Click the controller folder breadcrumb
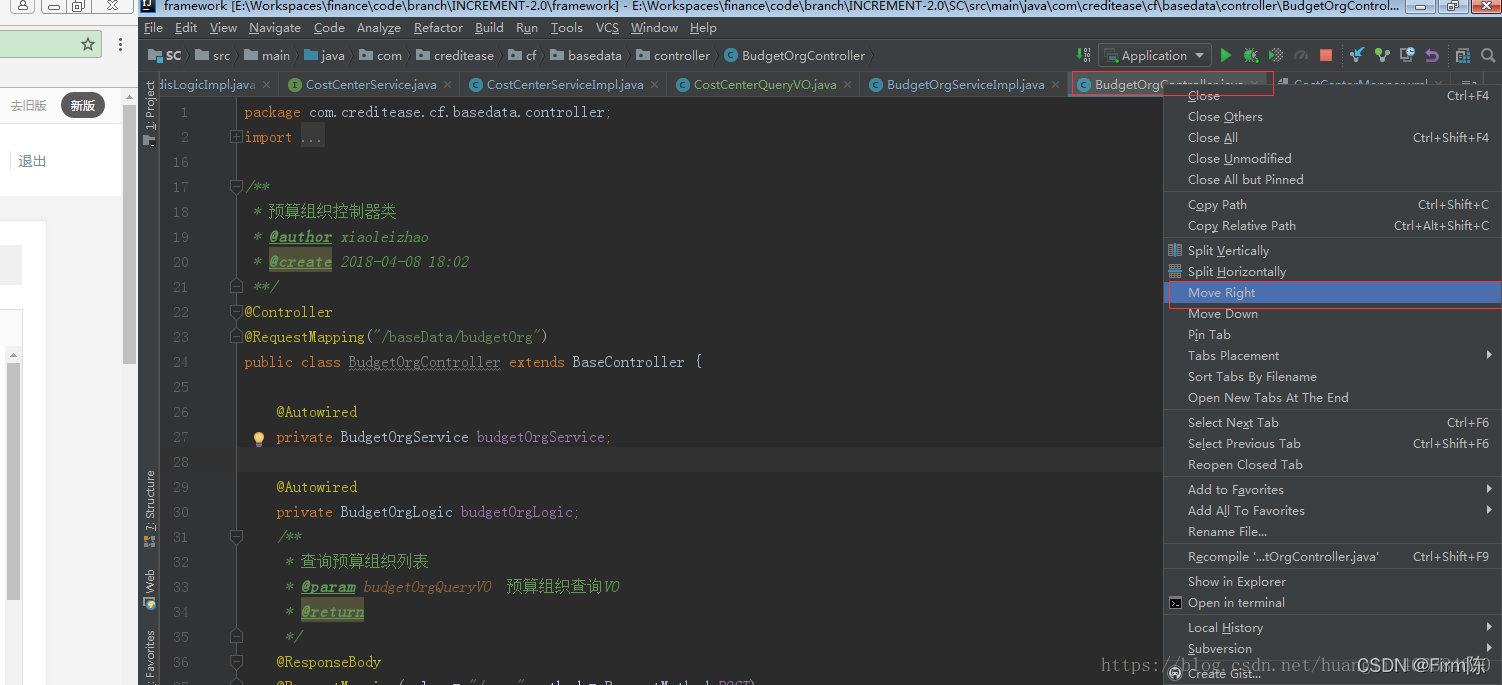The image size is (1502, 685). point(672,56)
